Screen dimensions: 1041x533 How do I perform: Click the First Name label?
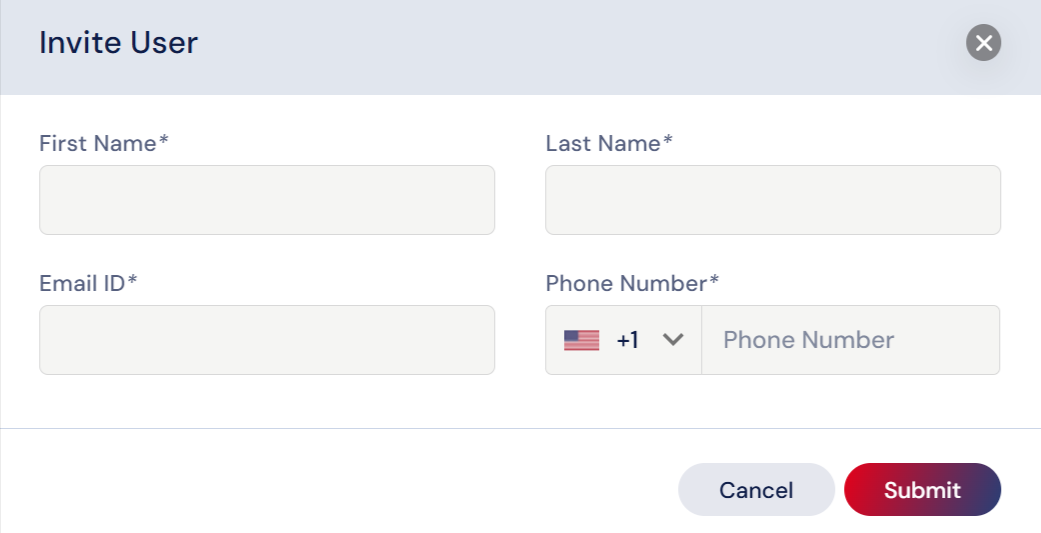98,143
